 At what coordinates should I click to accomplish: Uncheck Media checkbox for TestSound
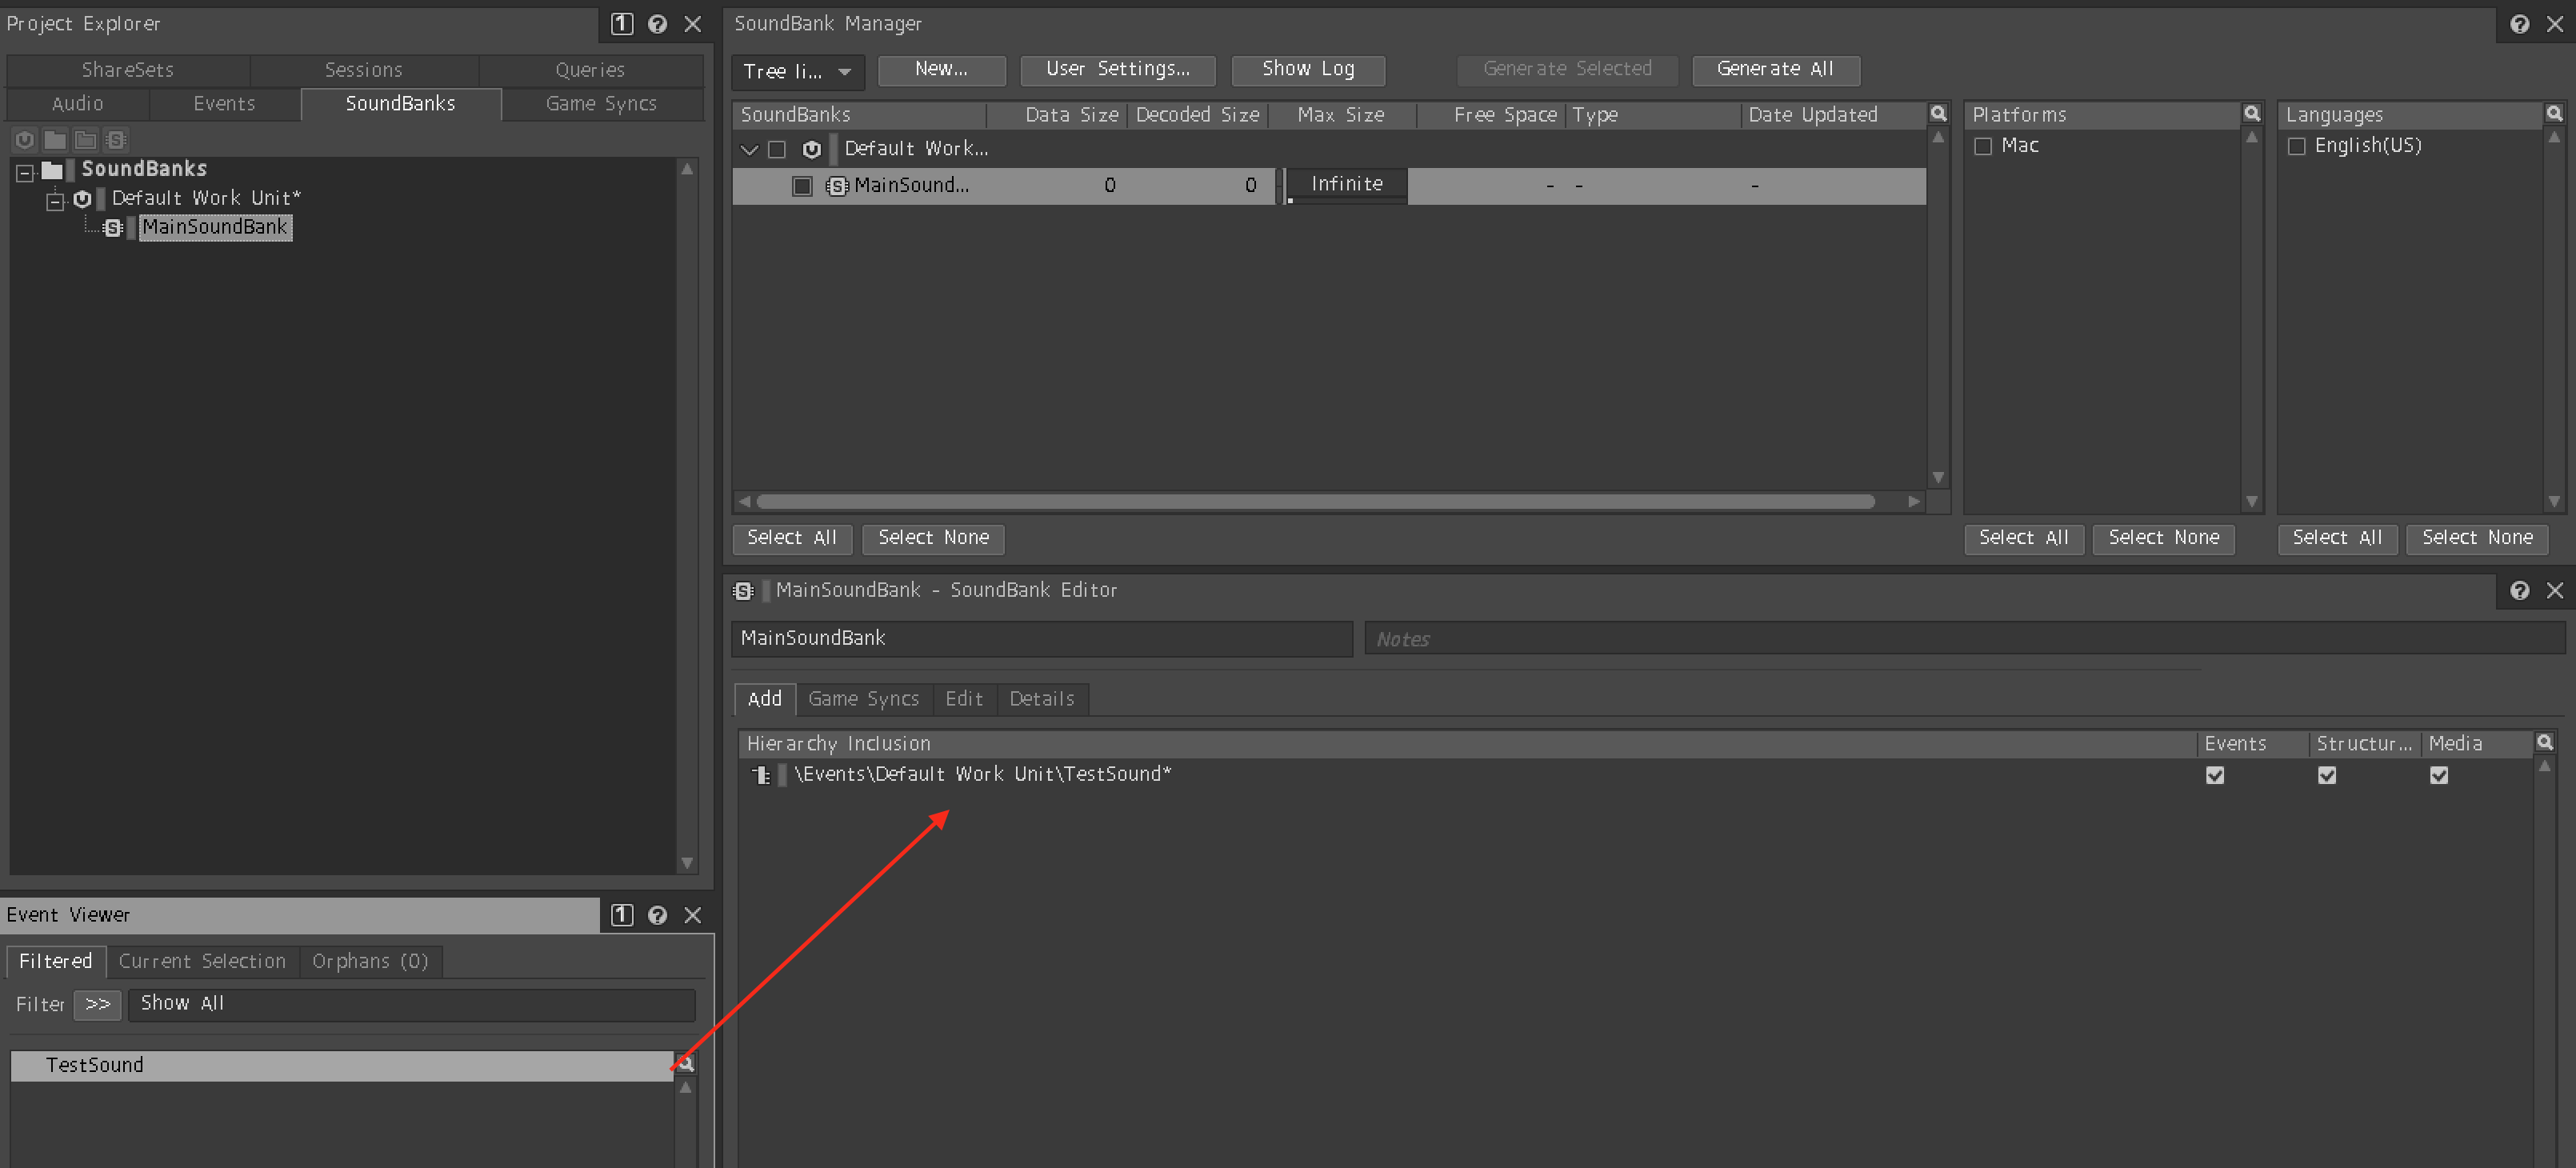click(2439, 775)
